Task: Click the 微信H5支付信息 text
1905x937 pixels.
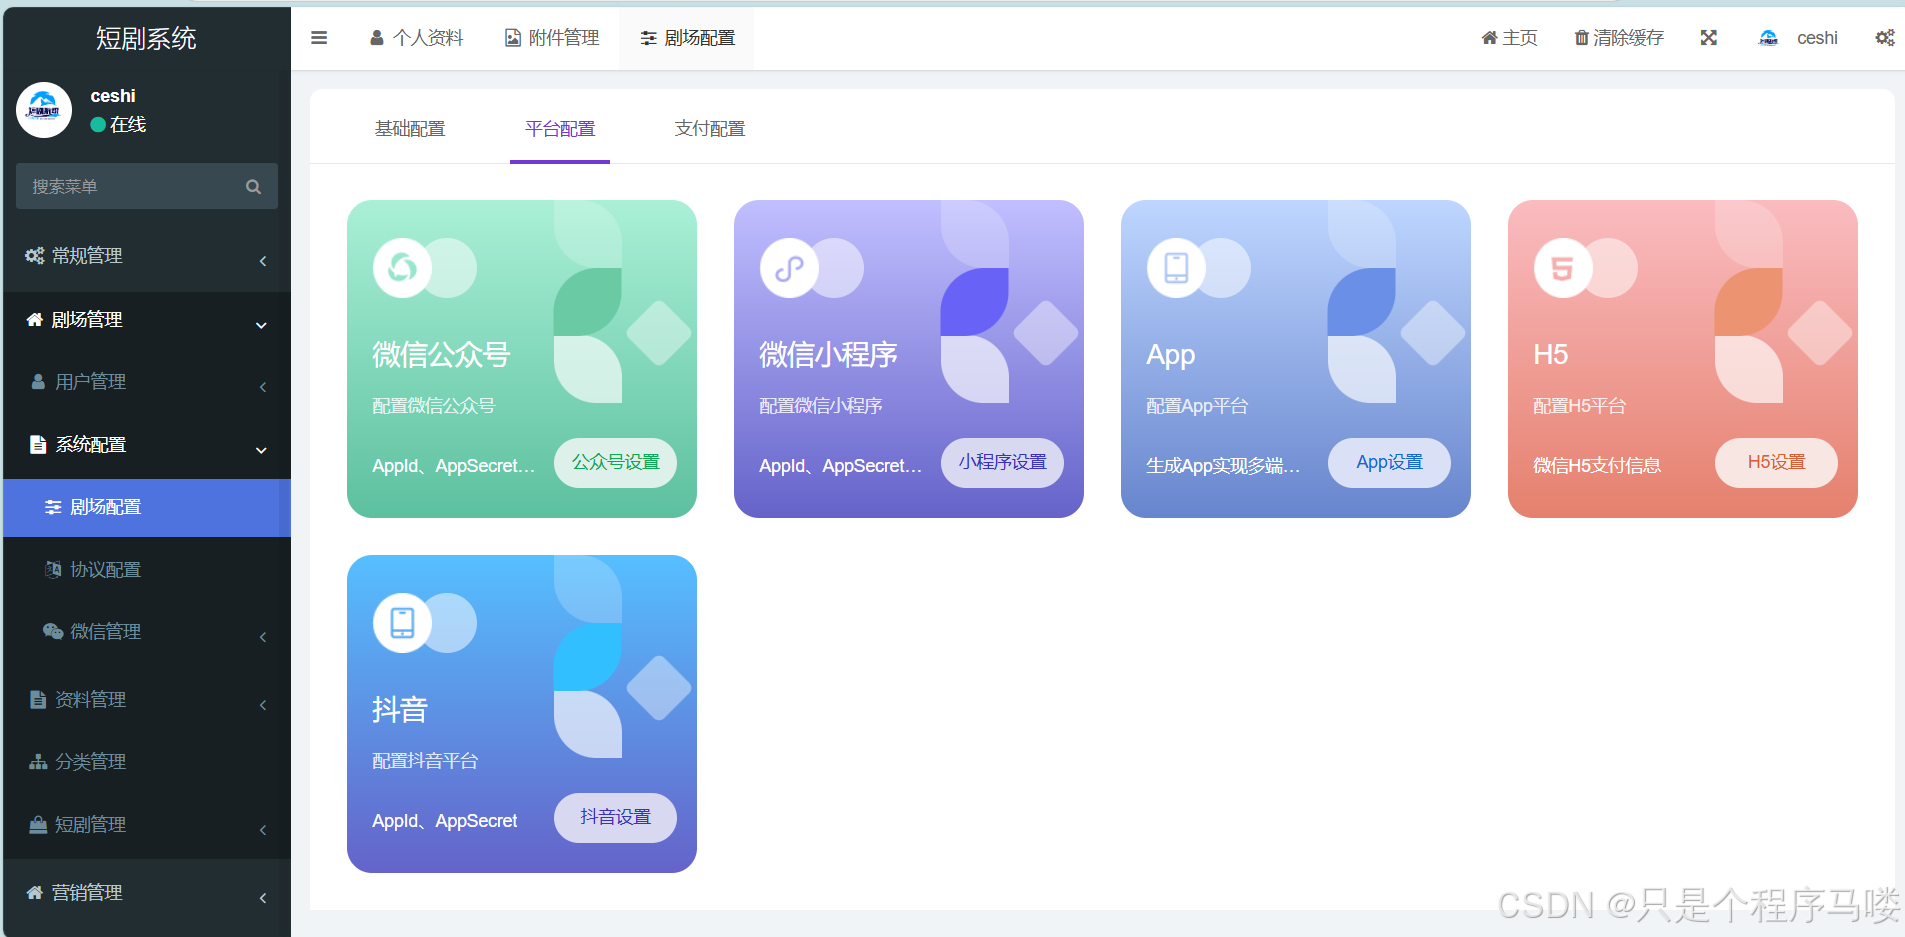Action: pos(1596,466)
